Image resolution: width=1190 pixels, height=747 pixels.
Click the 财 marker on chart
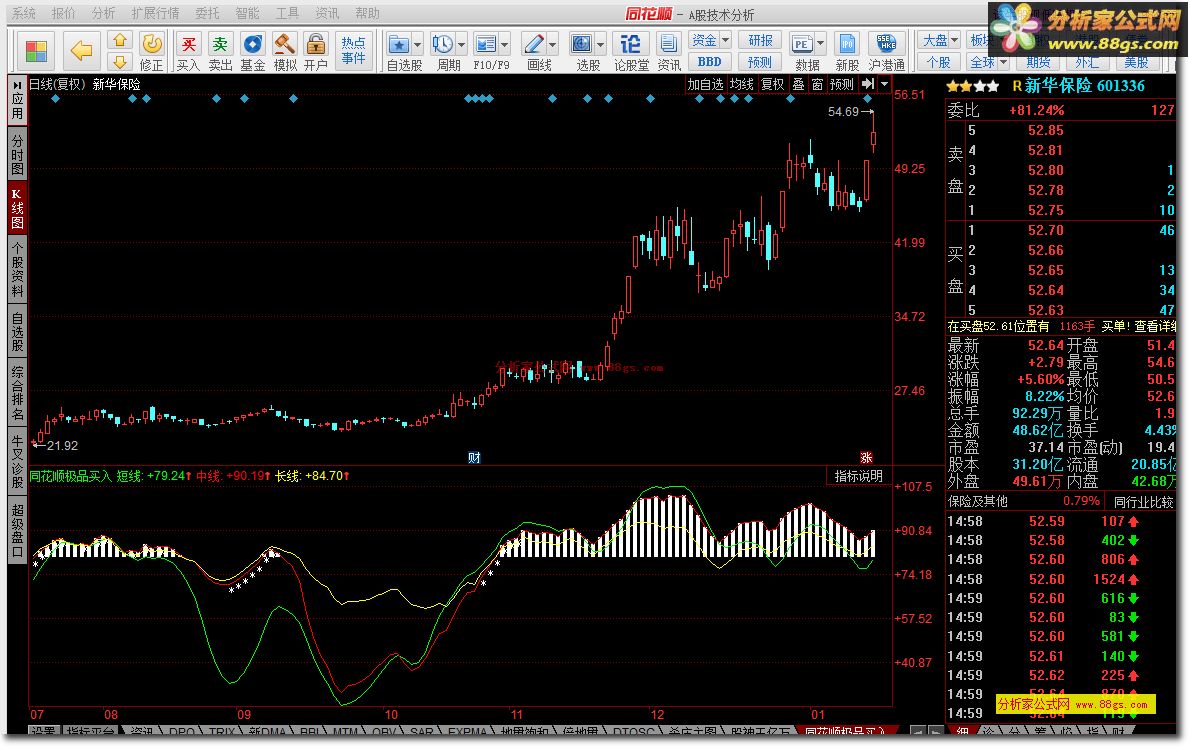tap(474, 458)
